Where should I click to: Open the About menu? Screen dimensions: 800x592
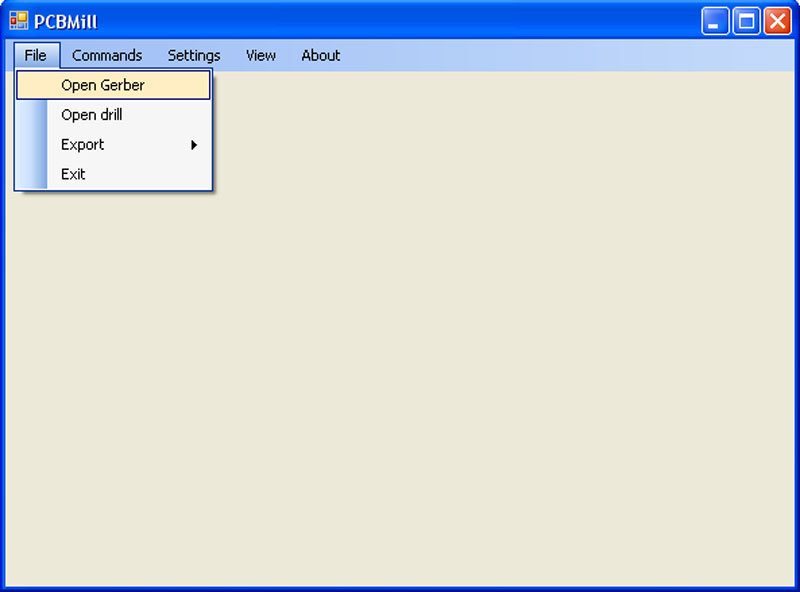320,55
